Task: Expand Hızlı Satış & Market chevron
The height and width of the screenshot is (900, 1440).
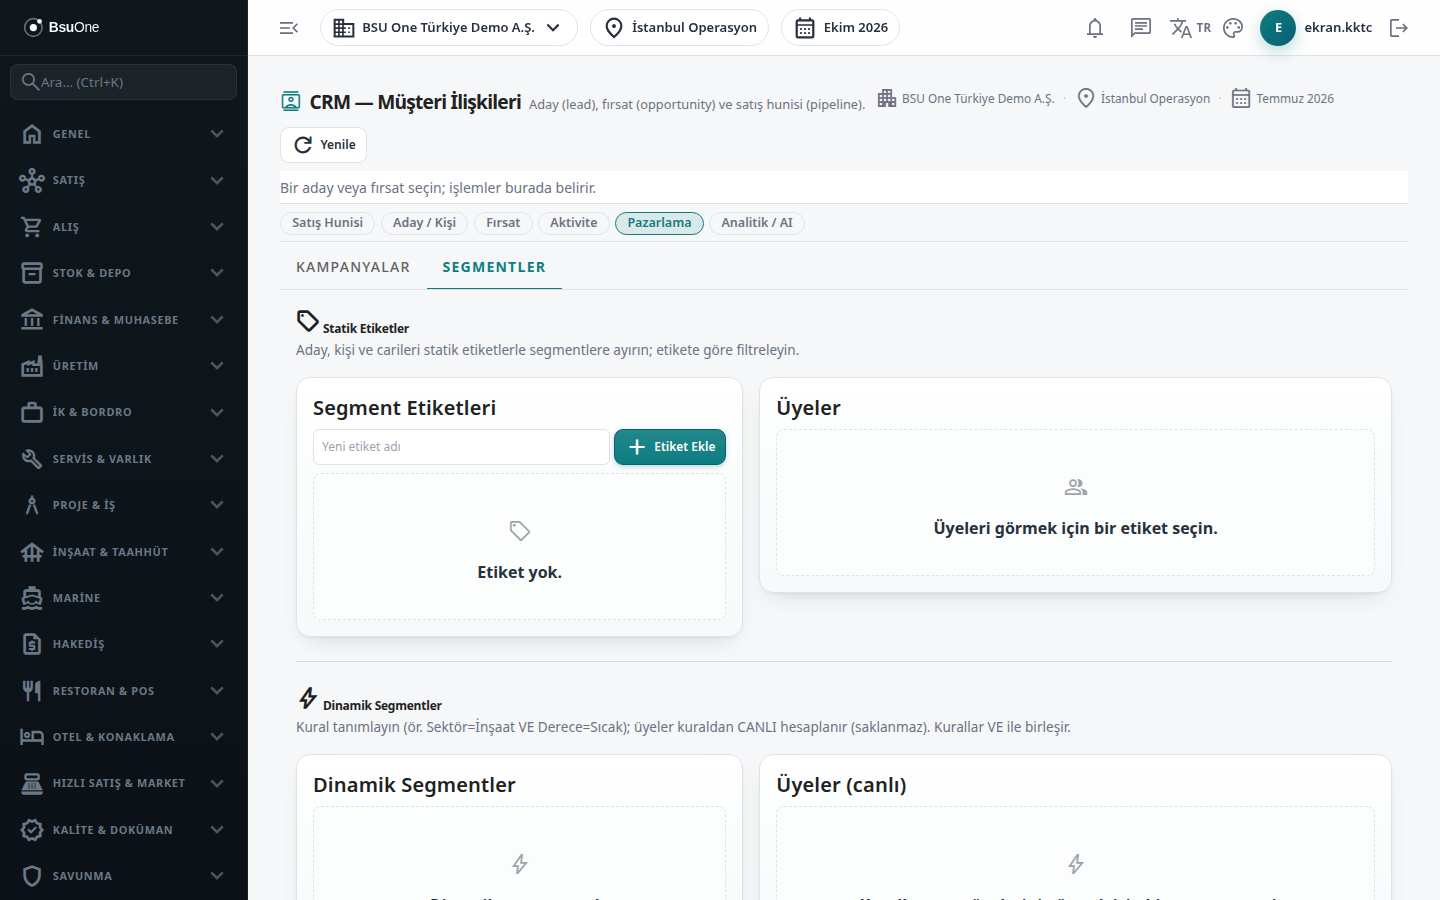Action: [x=217, y=783]
